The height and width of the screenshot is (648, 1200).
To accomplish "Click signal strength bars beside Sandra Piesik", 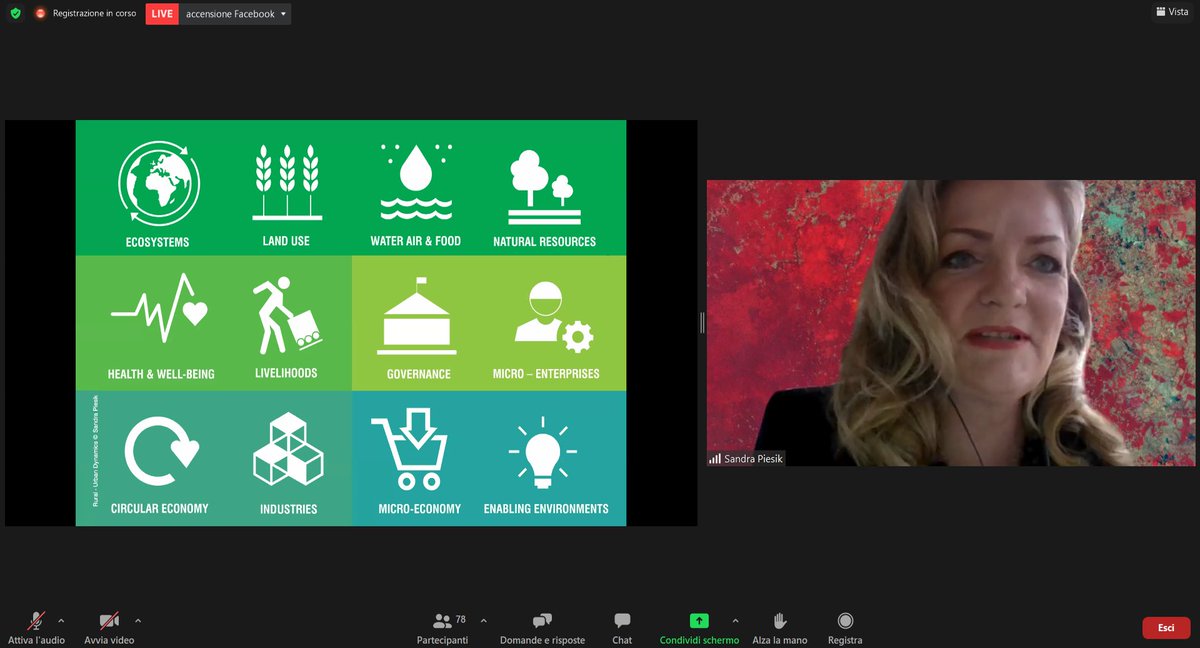I will coord(715,459).
